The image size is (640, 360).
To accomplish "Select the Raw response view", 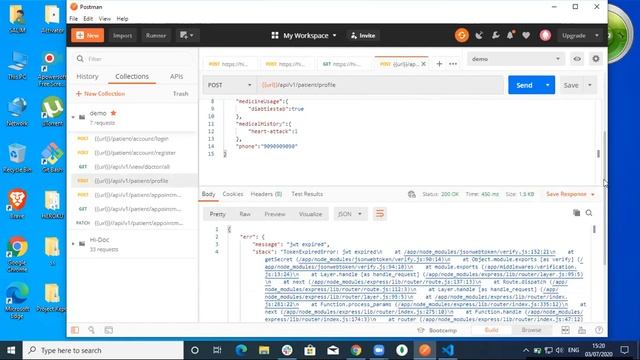I will click(x=245, y=214).
